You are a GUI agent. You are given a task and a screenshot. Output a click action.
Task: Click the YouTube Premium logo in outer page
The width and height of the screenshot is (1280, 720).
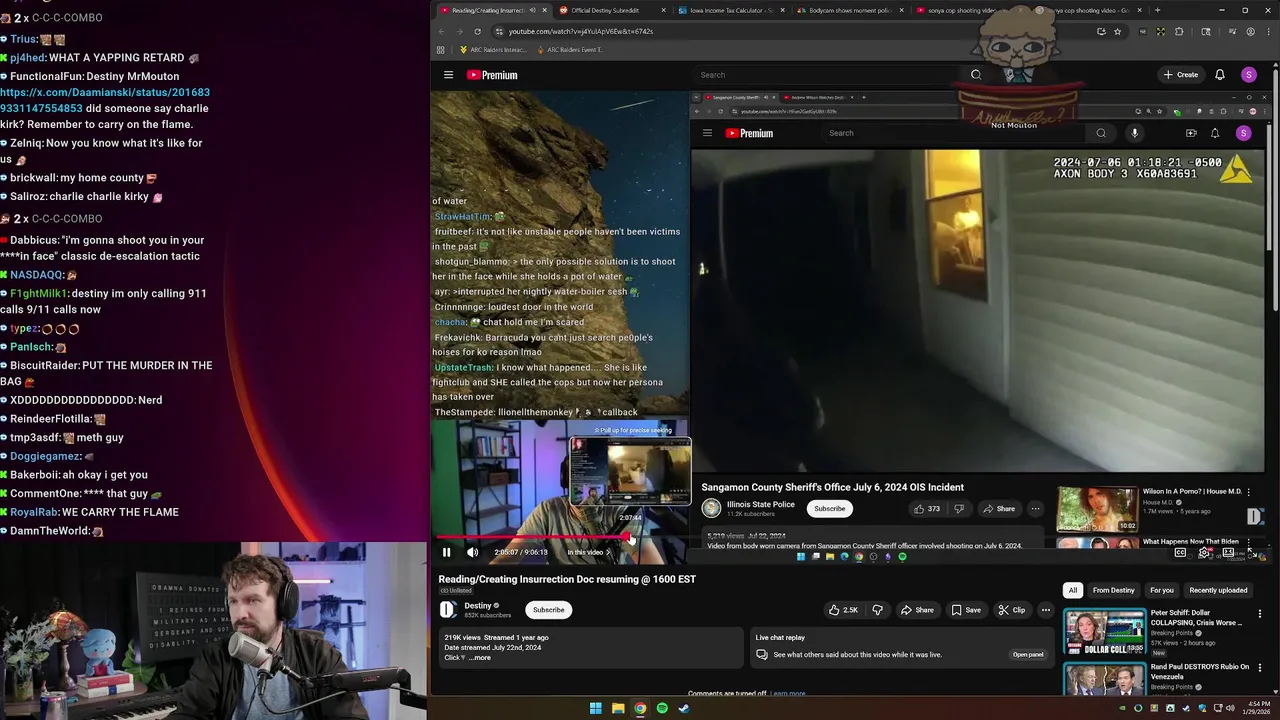tap(492, 75)
